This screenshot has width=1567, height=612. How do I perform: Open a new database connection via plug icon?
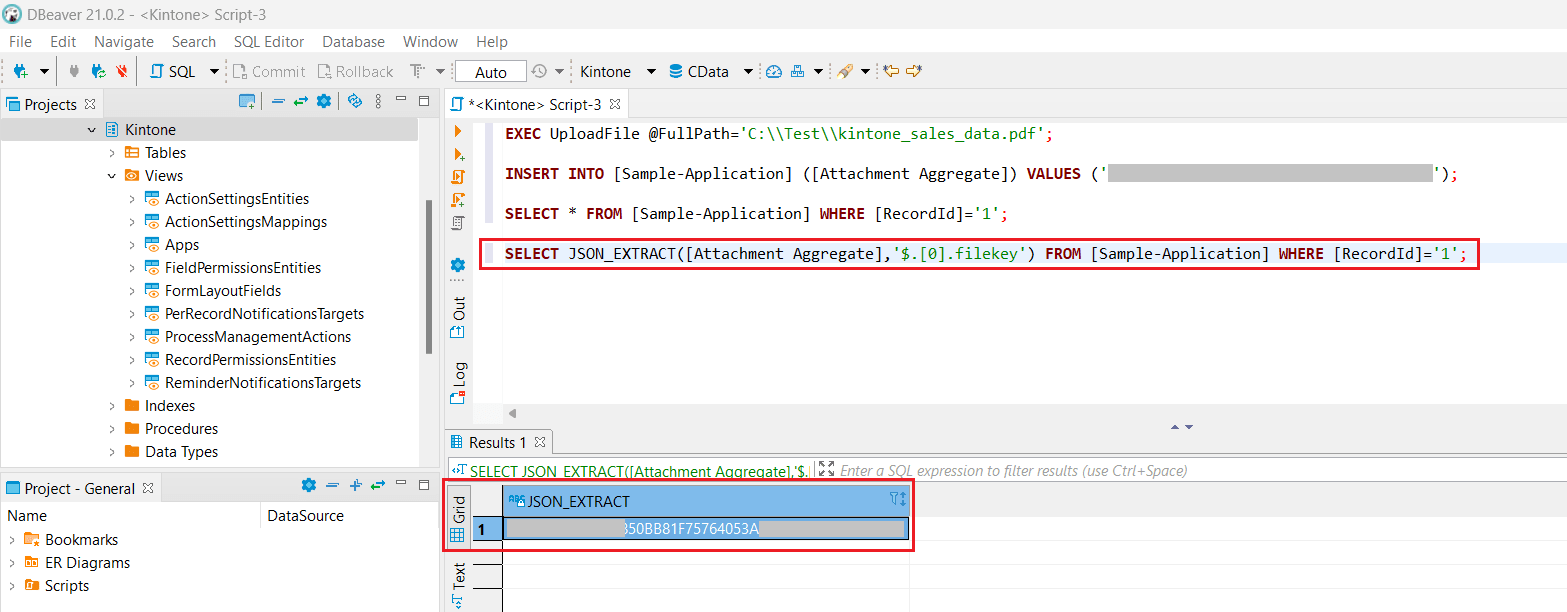[20, 71]
